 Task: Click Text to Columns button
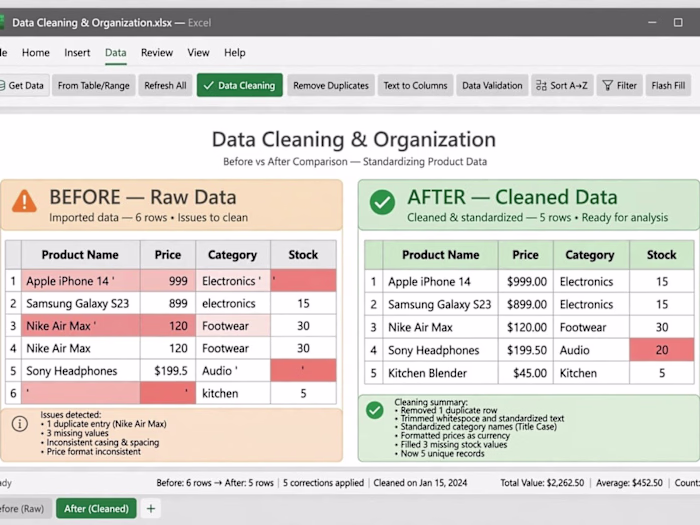pos(415,85)
